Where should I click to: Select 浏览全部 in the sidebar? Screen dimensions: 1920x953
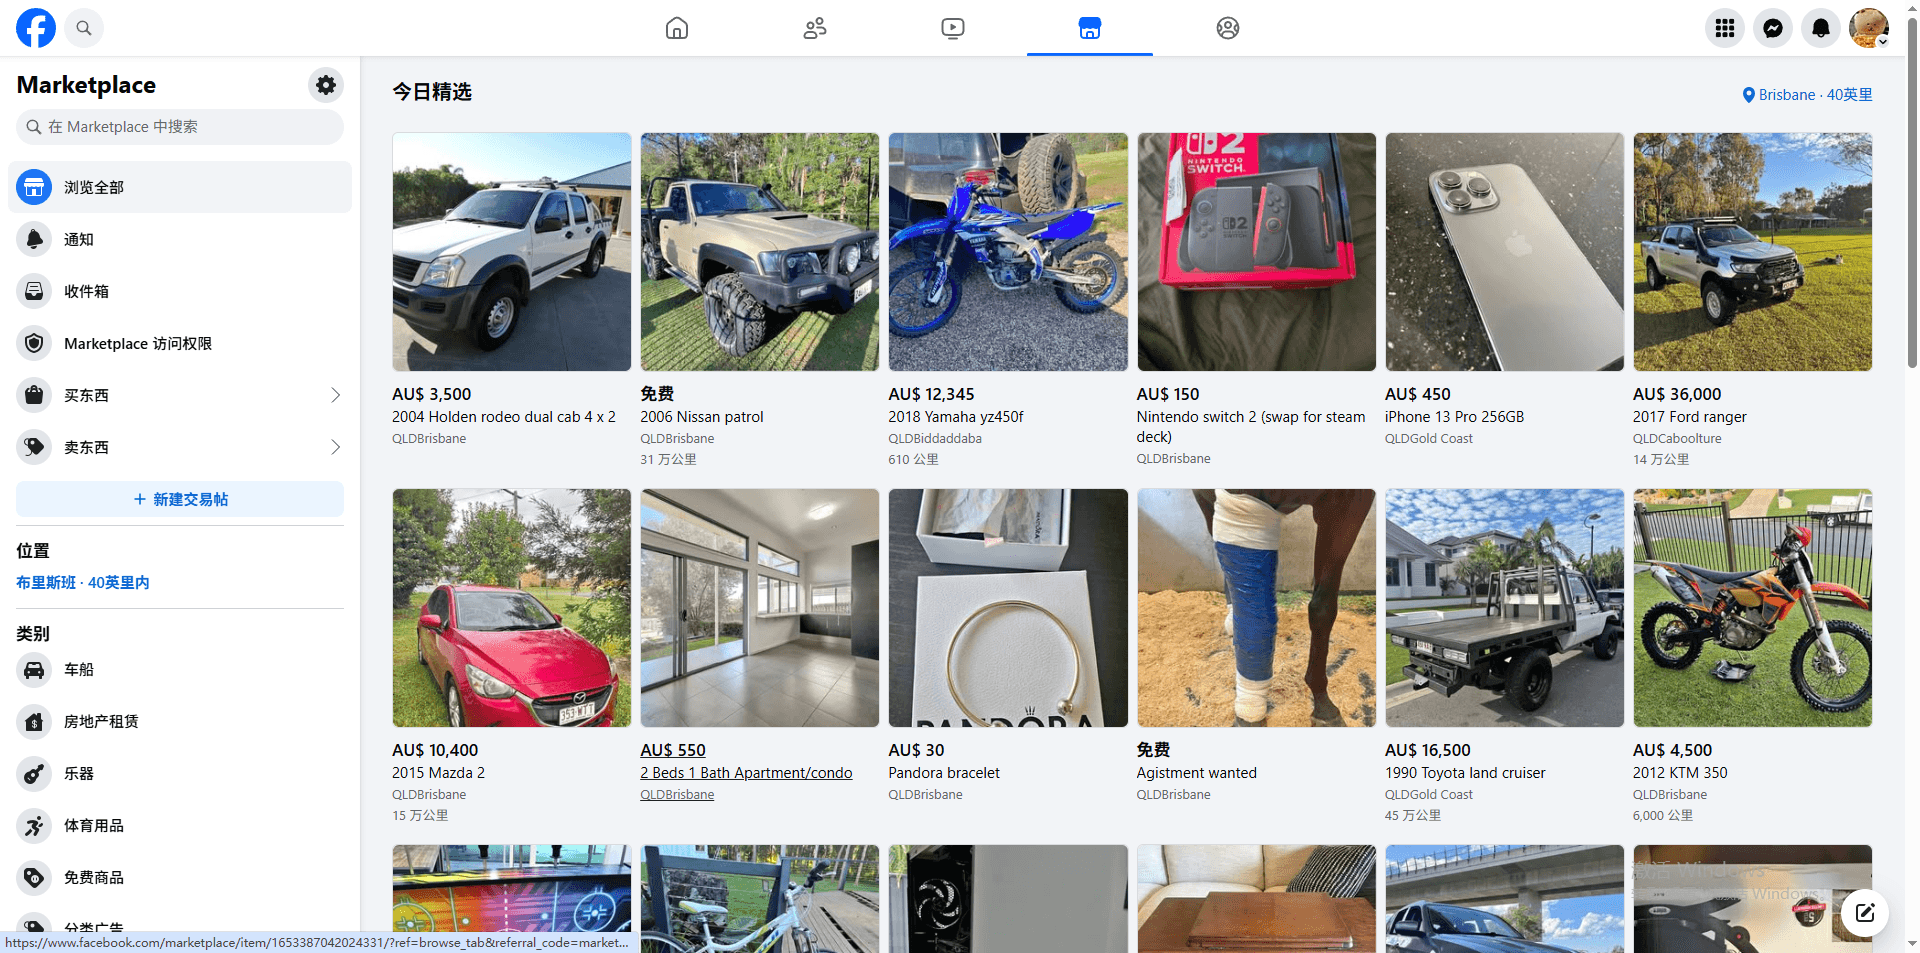[180, 187]
